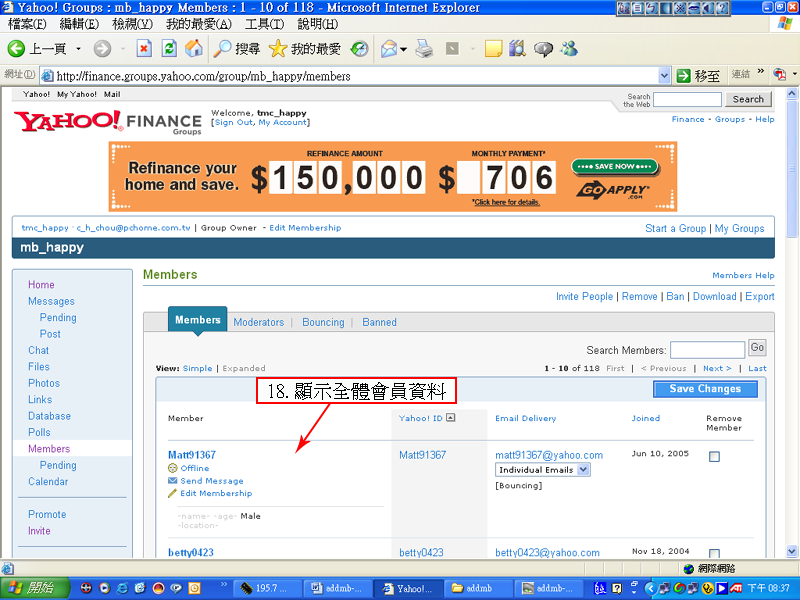The image size is (800, 600).
Task: Go to Home page via house icon
Action: pyautogui.click(x=194, y=49)
